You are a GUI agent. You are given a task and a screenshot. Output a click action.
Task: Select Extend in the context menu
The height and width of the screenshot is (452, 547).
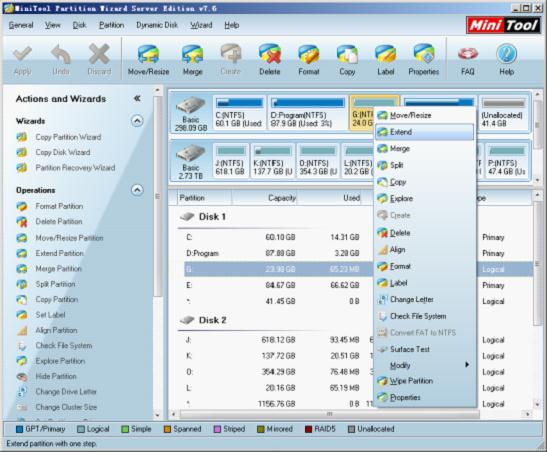(x=425, y=132)
